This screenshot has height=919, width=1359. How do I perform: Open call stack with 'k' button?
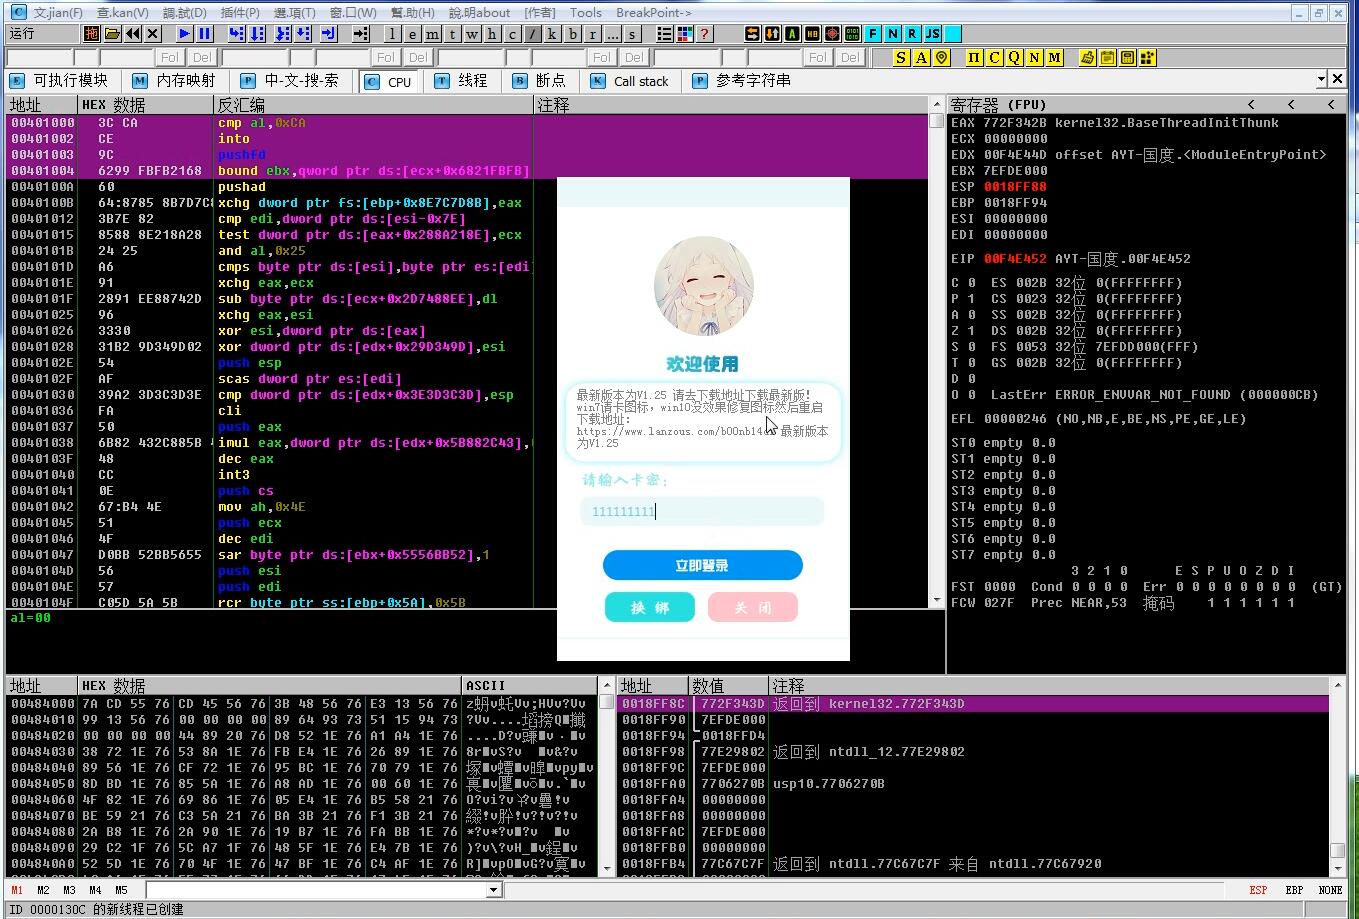pos(552,33)
